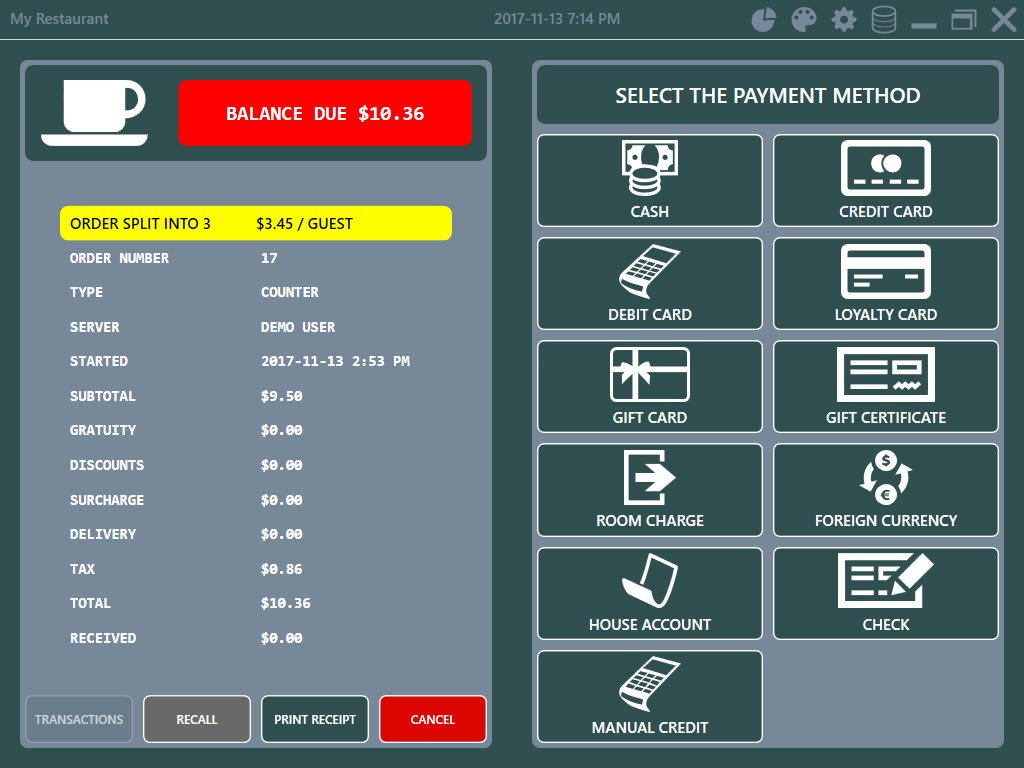Cancel the payment with red Cancel button
Viewport: 1024px width, 768px height.
pyautogui.click(x=433, y=719)
